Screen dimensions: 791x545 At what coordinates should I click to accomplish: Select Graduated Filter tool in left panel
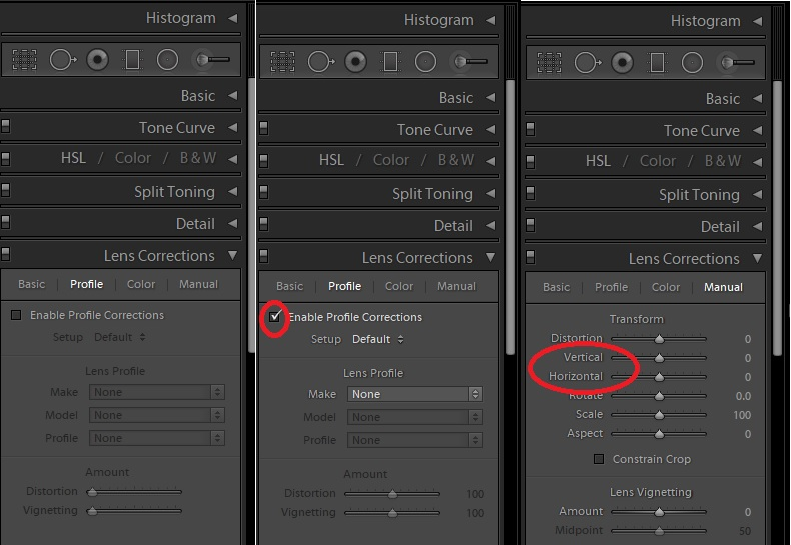click(132, 60)
